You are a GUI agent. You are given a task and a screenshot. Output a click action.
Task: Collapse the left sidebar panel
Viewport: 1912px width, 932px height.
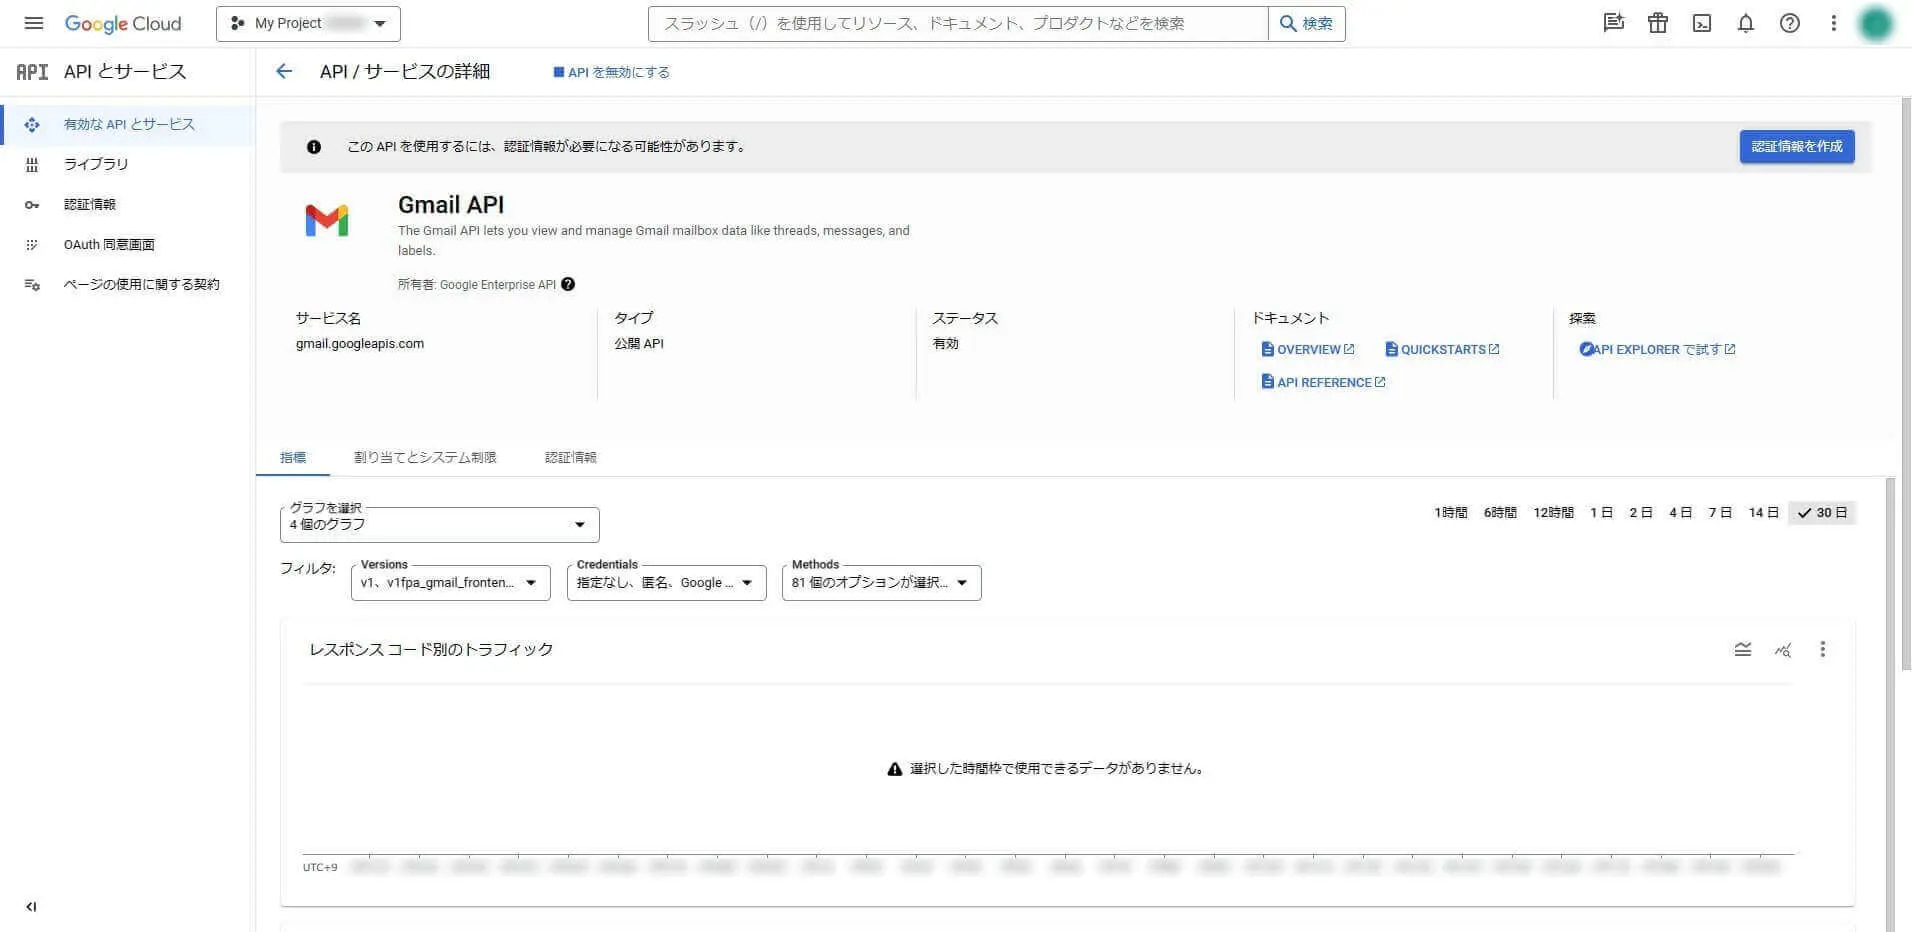[x=31, y=907]
